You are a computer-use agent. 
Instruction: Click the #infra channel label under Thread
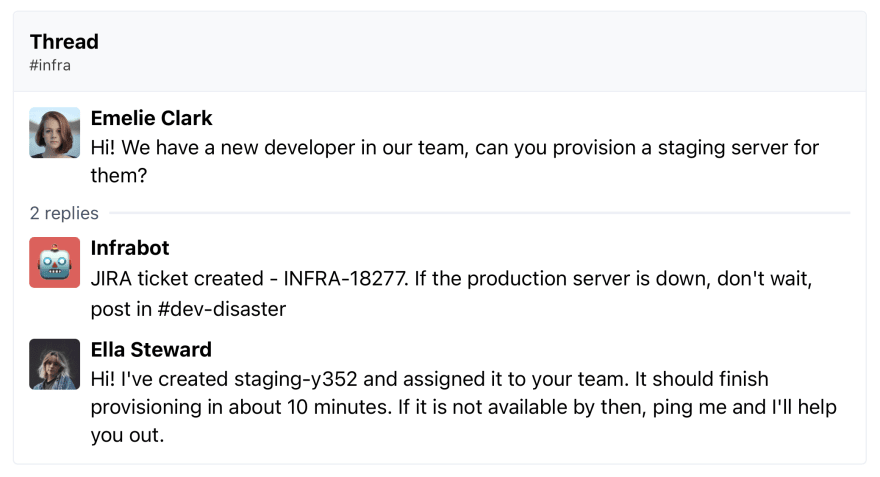50,65
